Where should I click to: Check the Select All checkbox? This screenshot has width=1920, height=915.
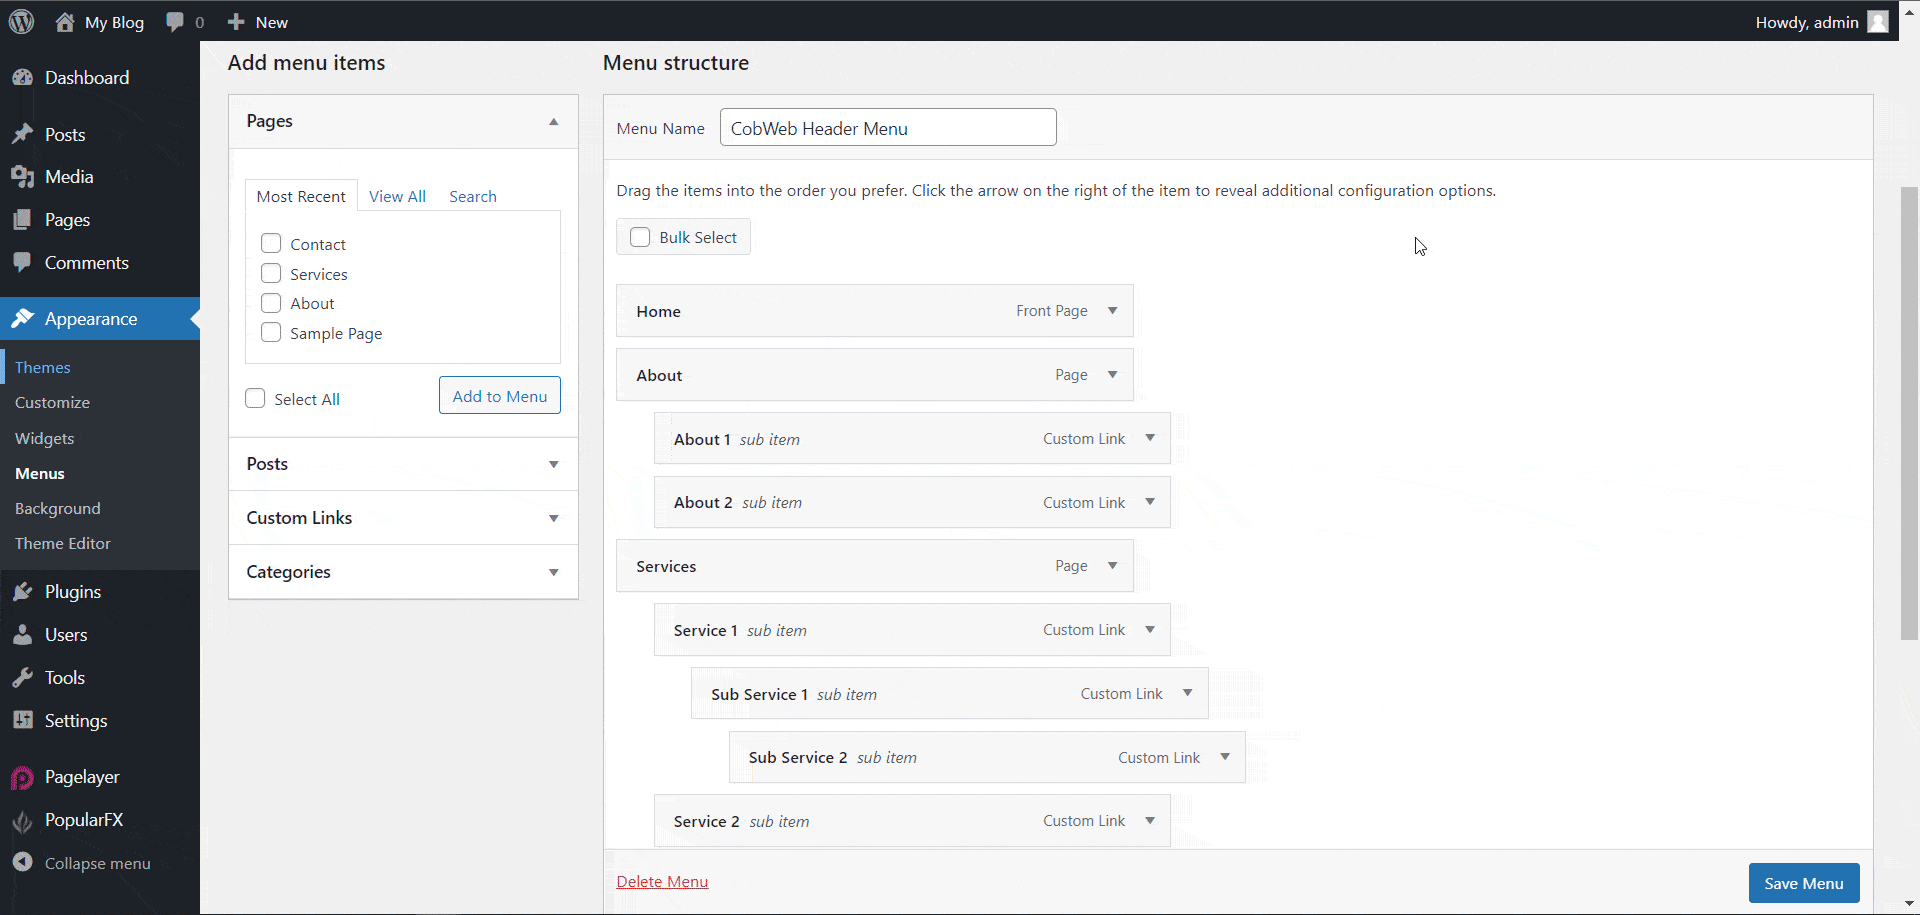point(255,398)
